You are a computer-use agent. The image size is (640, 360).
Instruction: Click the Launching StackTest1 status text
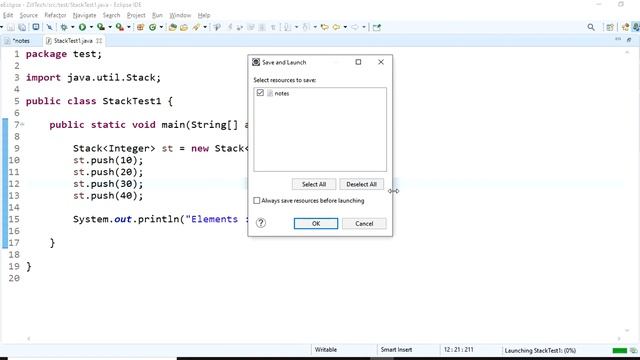[x=540, y=350]
